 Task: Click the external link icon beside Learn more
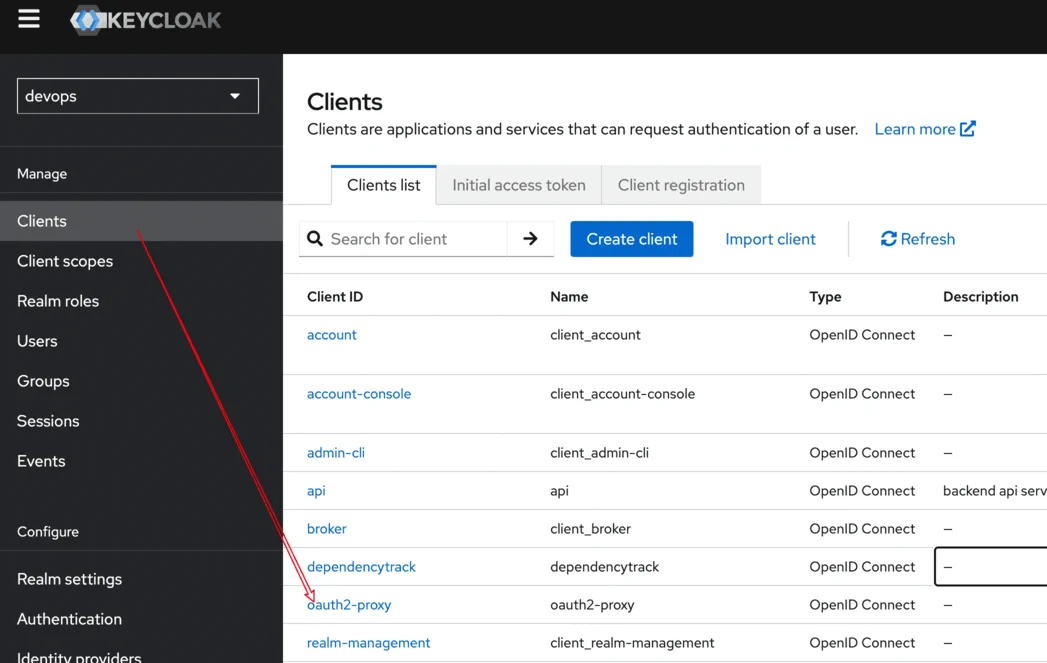click(967, 128)
